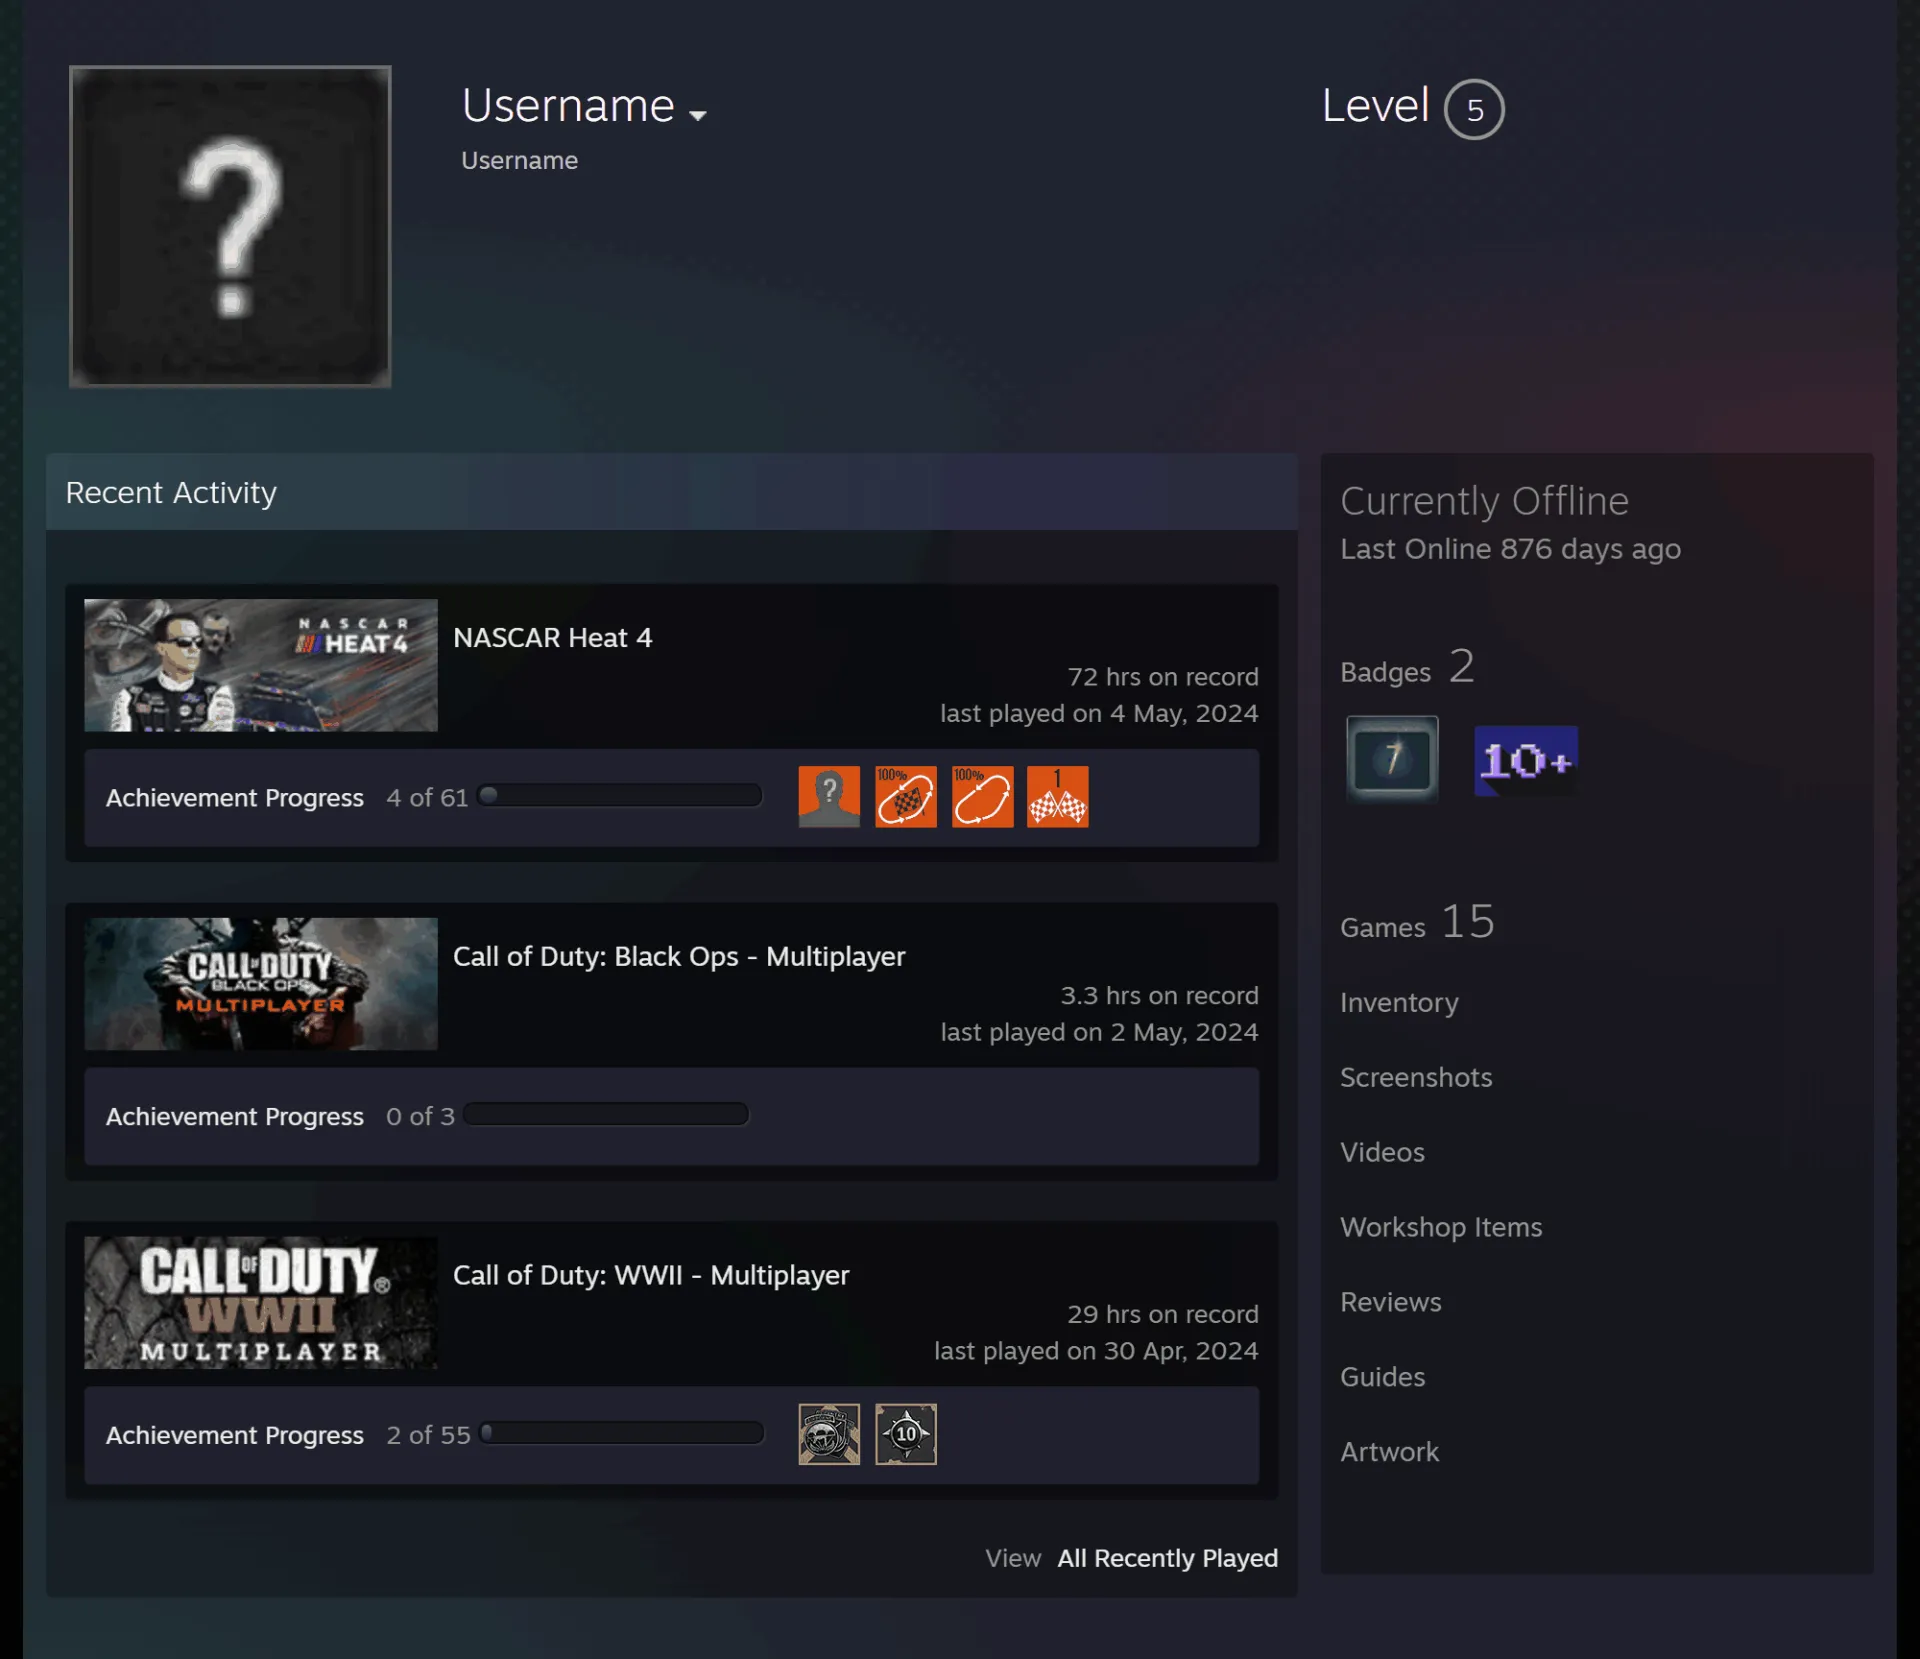This screenshot has width=1920, height=1659.
Task: Click WWII Achievement Progress 2 of 55 text
Action: click(x=288, y=1435)
